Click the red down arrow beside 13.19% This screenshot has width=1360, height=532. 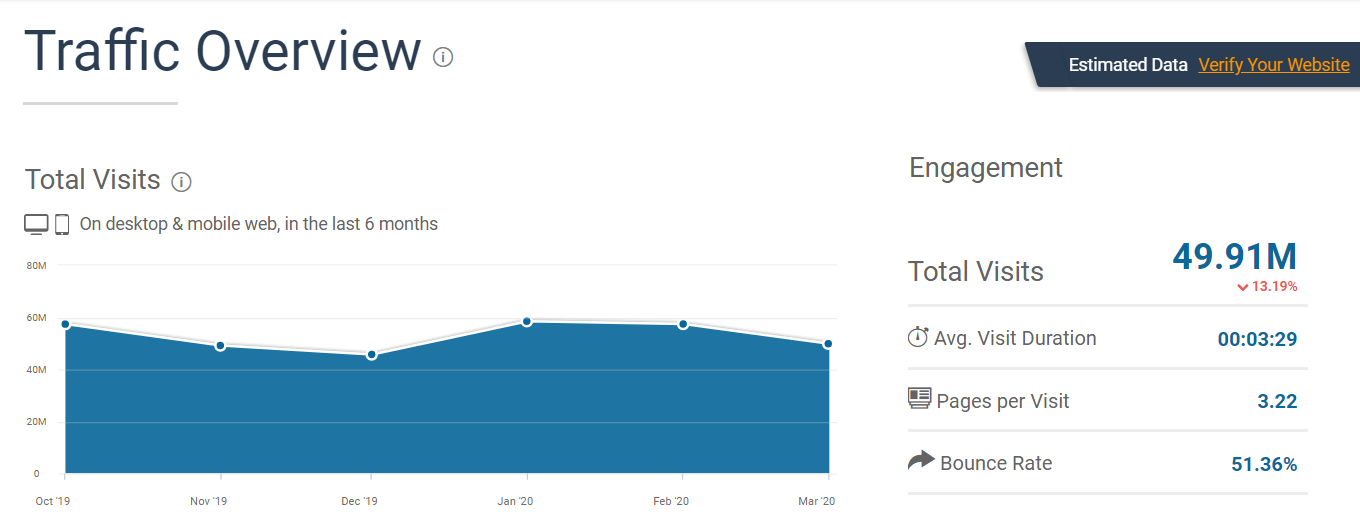tap(1243, 287)
